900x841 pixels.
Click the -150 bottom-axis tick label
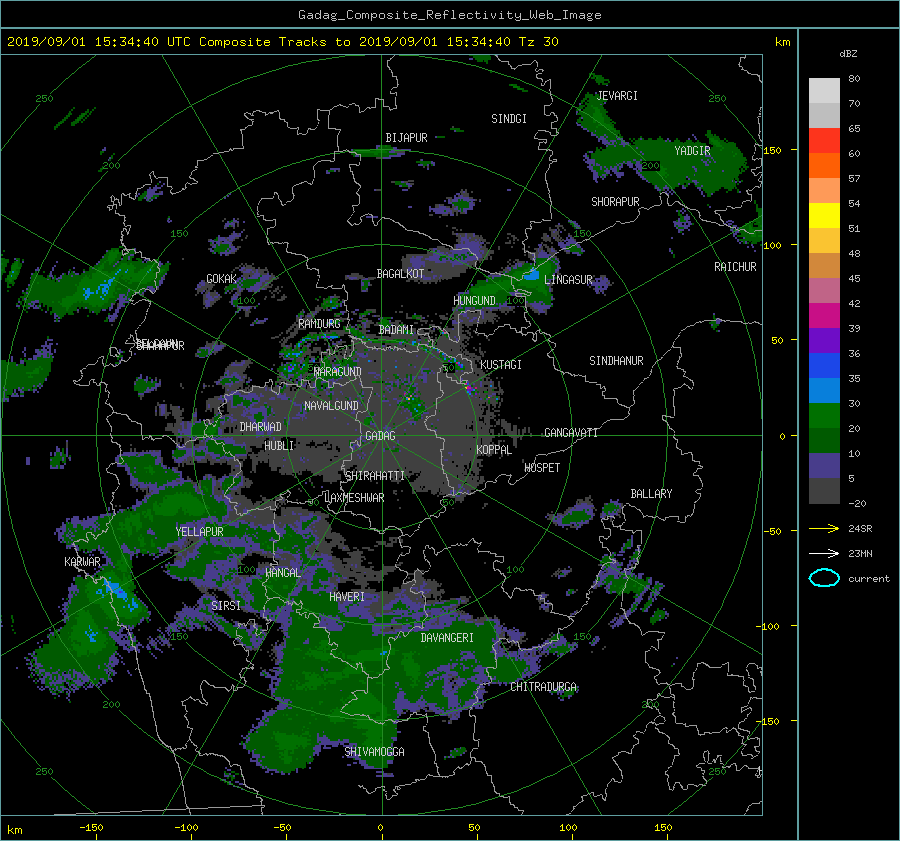[x=91, y=828]
